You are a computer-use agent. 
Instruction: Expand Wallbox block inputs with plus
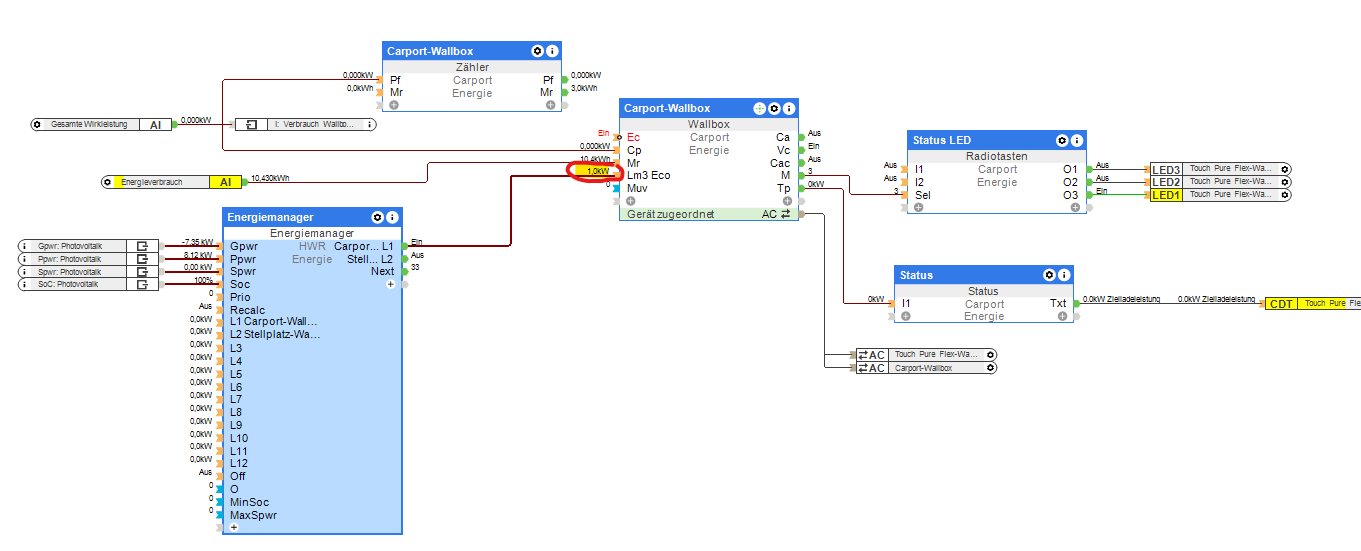631,201
